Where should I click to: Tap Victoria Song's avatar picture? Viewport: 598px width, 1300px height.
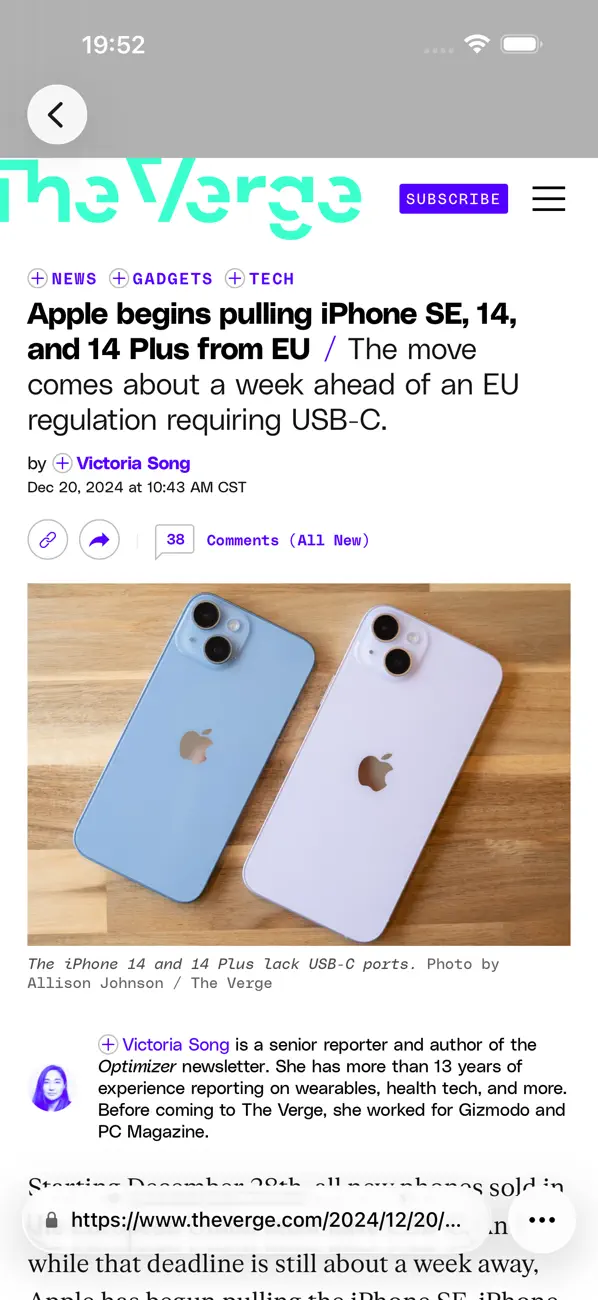53,1088
